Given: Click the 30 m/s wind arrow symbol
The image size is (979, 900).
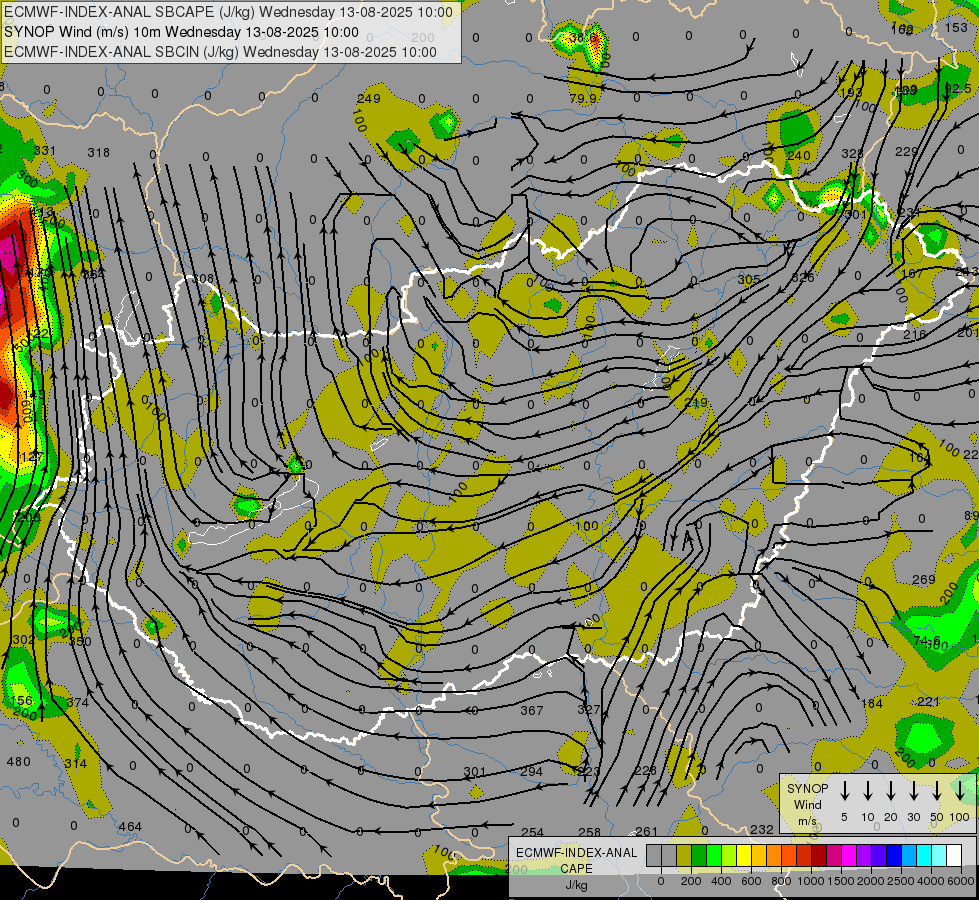Looking at the screenshot, I should pos(913,791).
